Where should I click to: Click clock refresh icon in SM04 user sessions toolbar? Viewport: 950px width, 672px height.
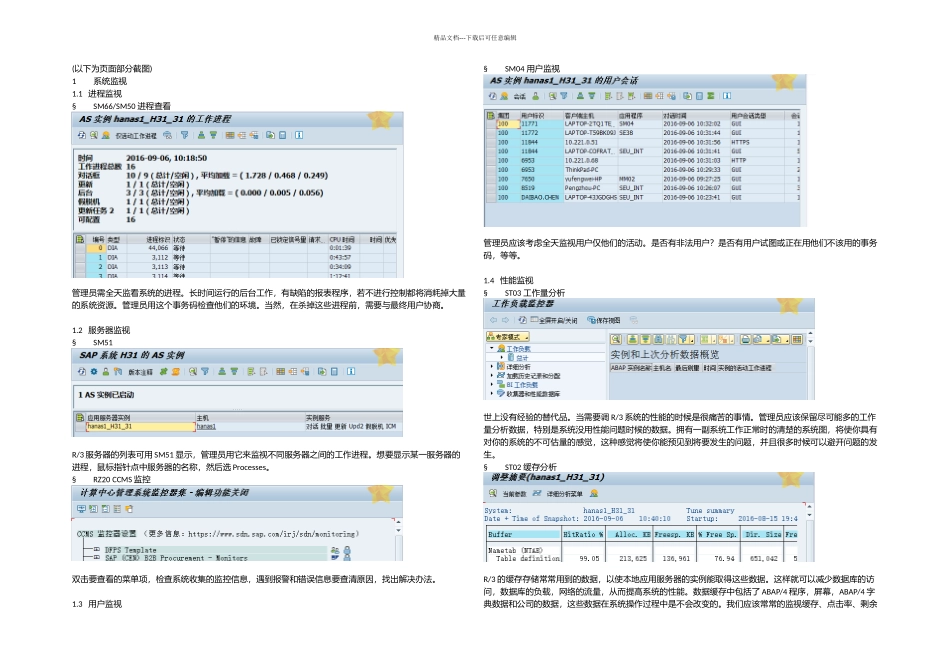[x=493, y=96]
